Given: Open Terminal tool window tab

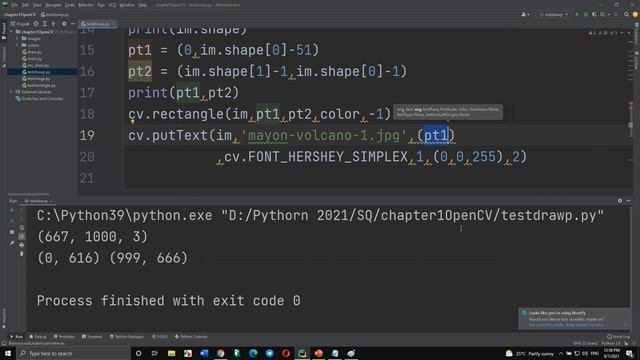Looking at the screenshot, I should [x=92, y=337].
